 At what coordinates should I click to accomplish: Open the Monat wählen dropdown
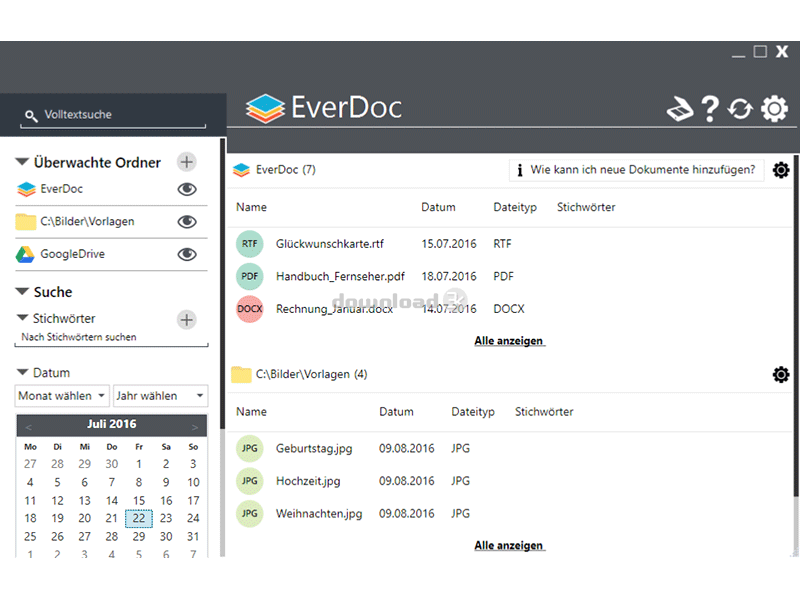point(62,396)
